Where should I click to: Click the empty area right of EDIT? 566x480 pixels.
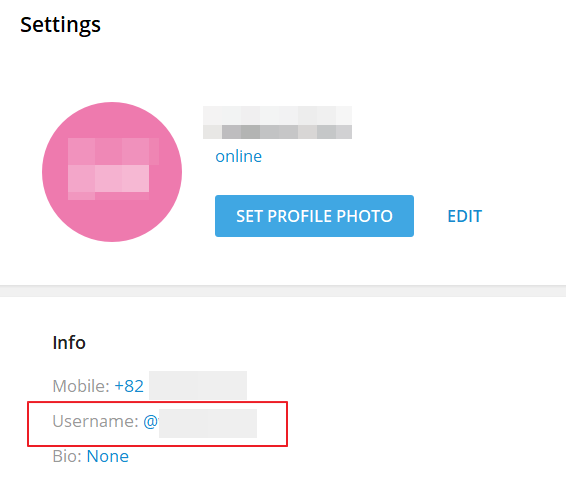point(523,216)
